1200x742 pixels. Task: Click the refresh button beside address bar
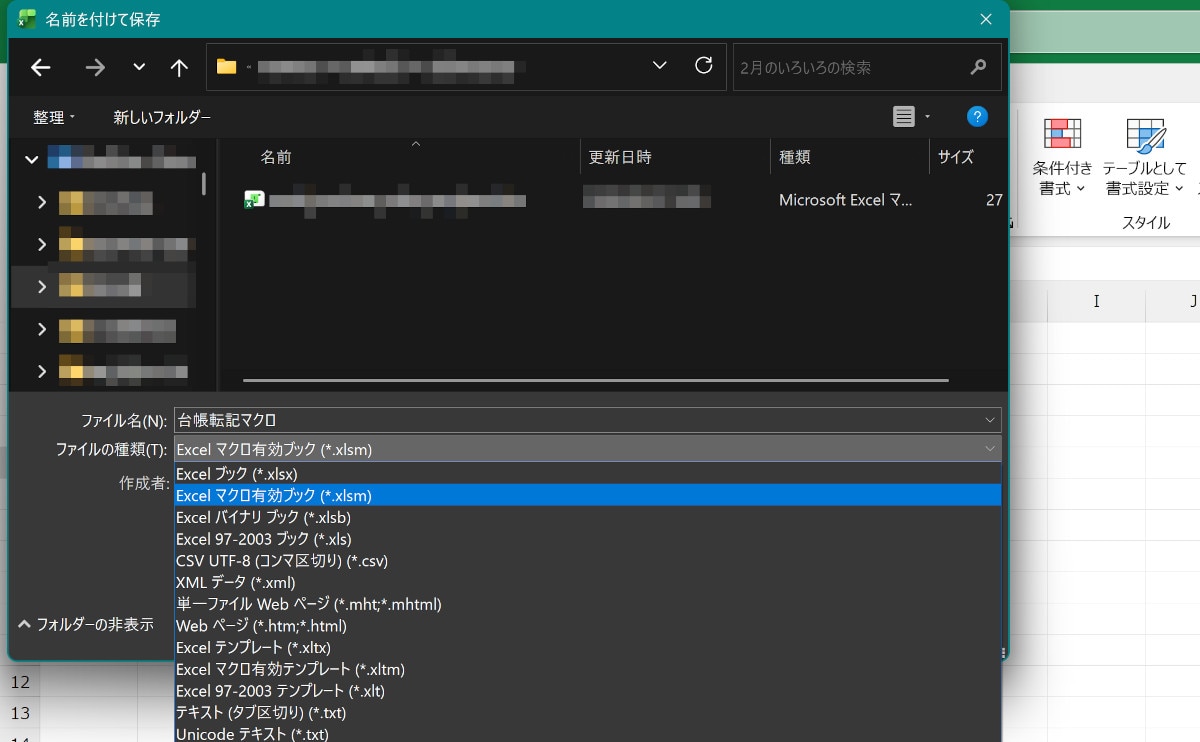pos(703,66)
